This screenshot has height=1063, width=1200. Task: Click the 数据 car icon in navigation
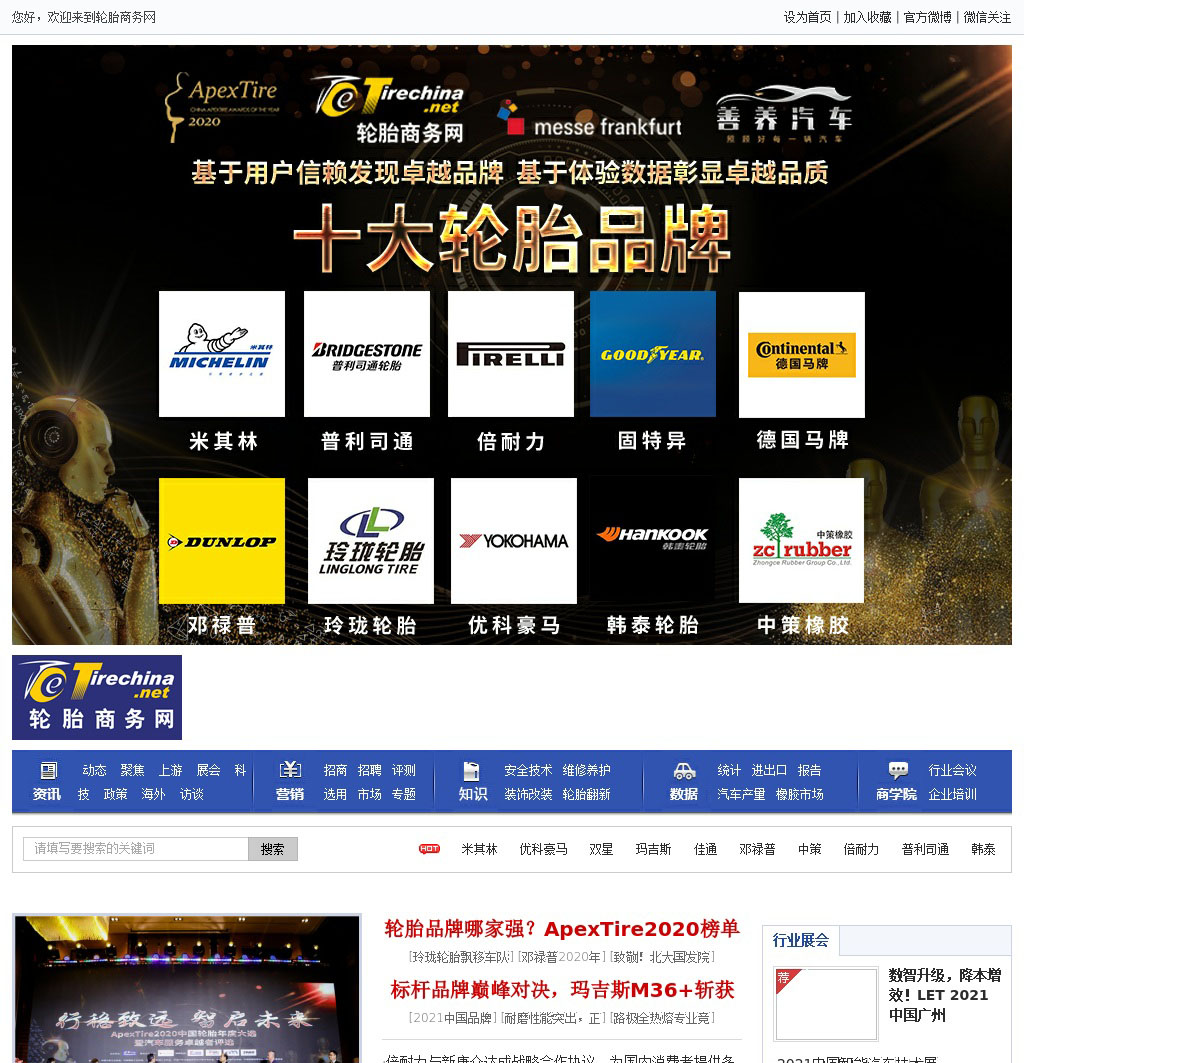684,771
